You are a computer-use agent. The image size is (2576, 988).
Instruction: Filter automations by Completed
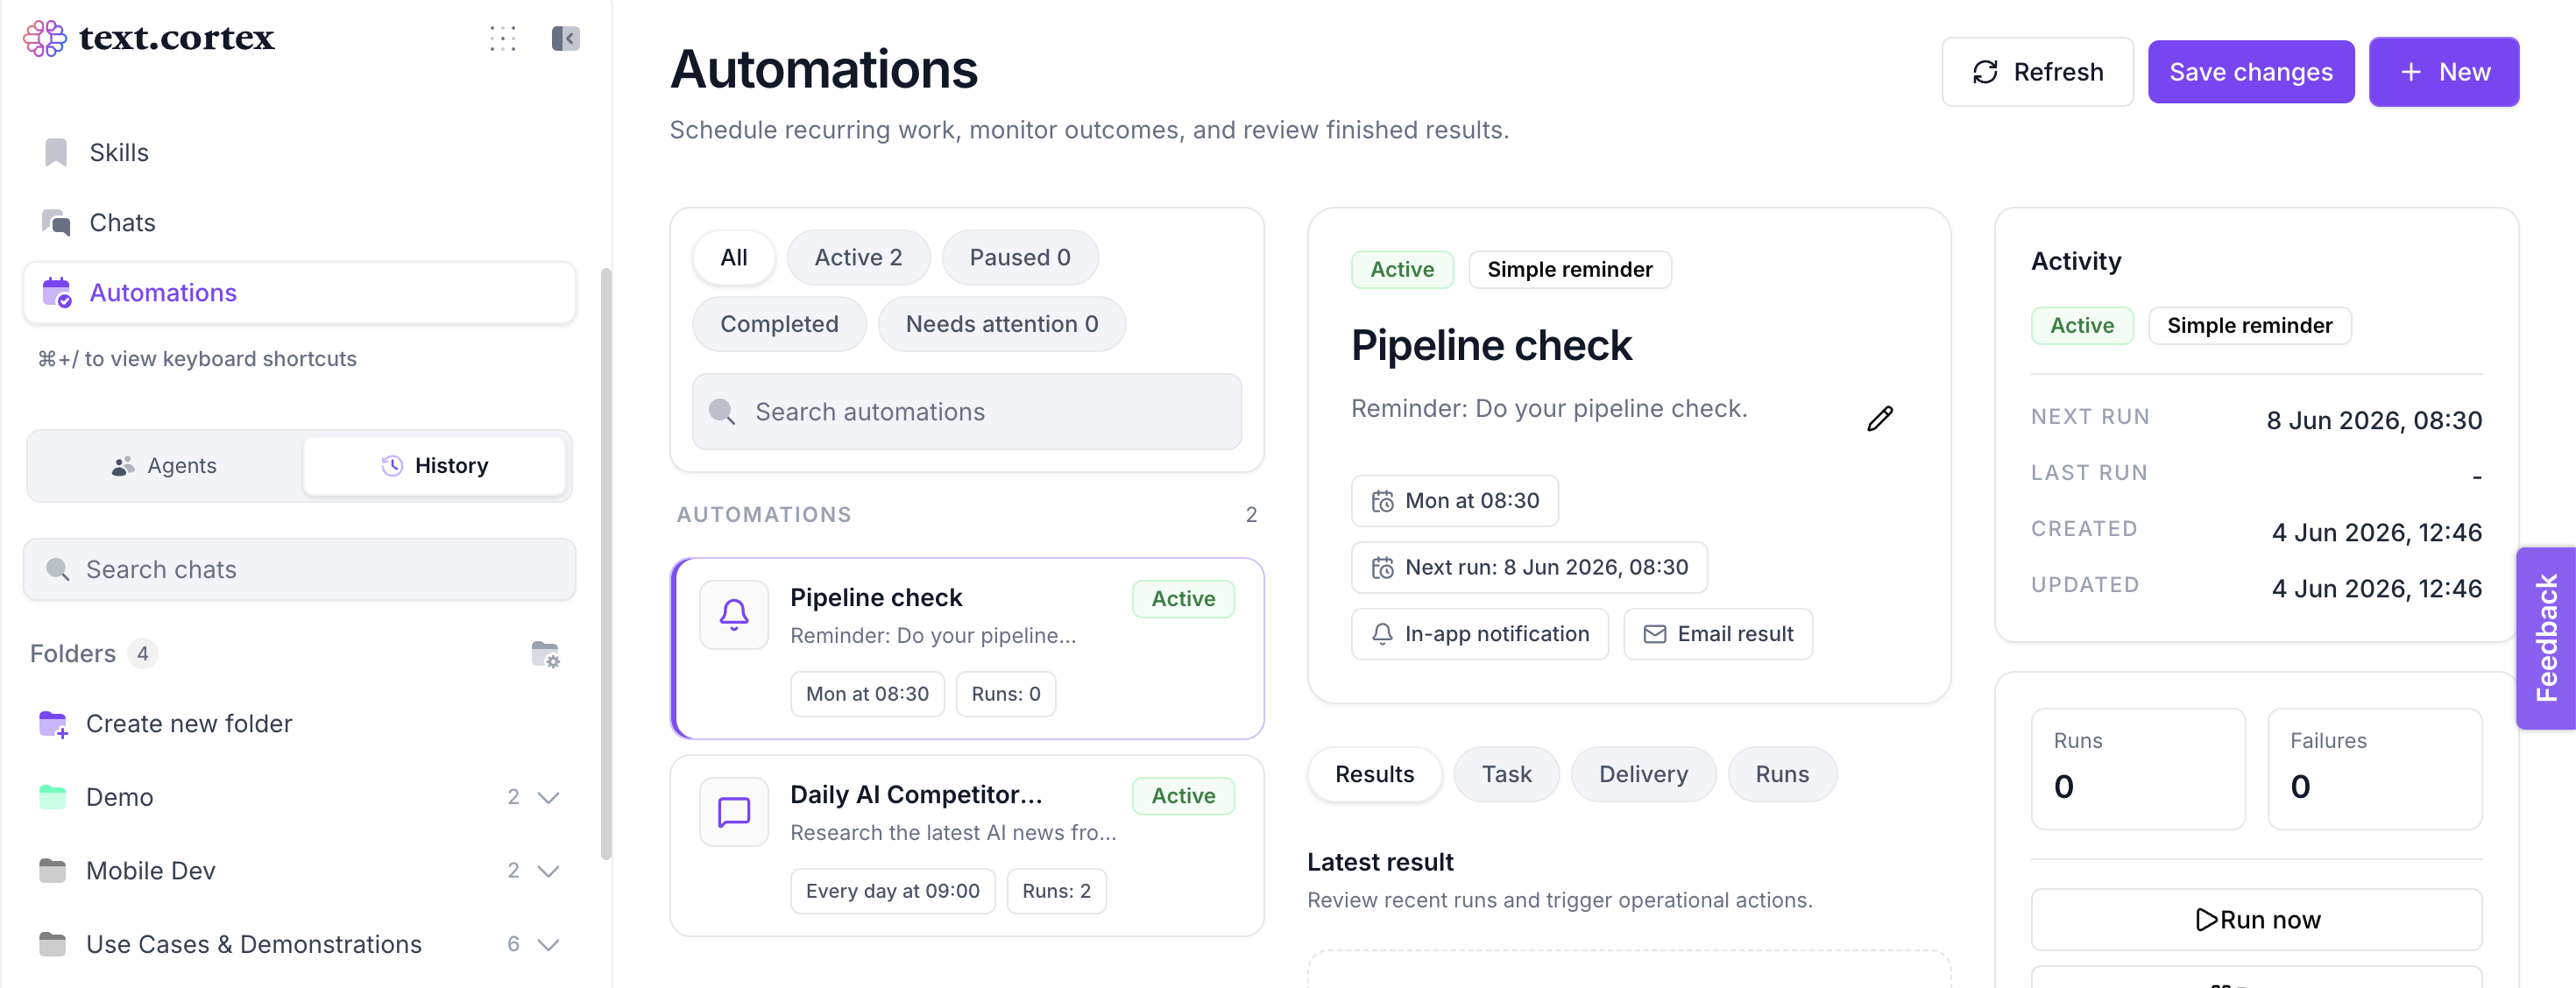pyautogui.click(x=779, y=324)
